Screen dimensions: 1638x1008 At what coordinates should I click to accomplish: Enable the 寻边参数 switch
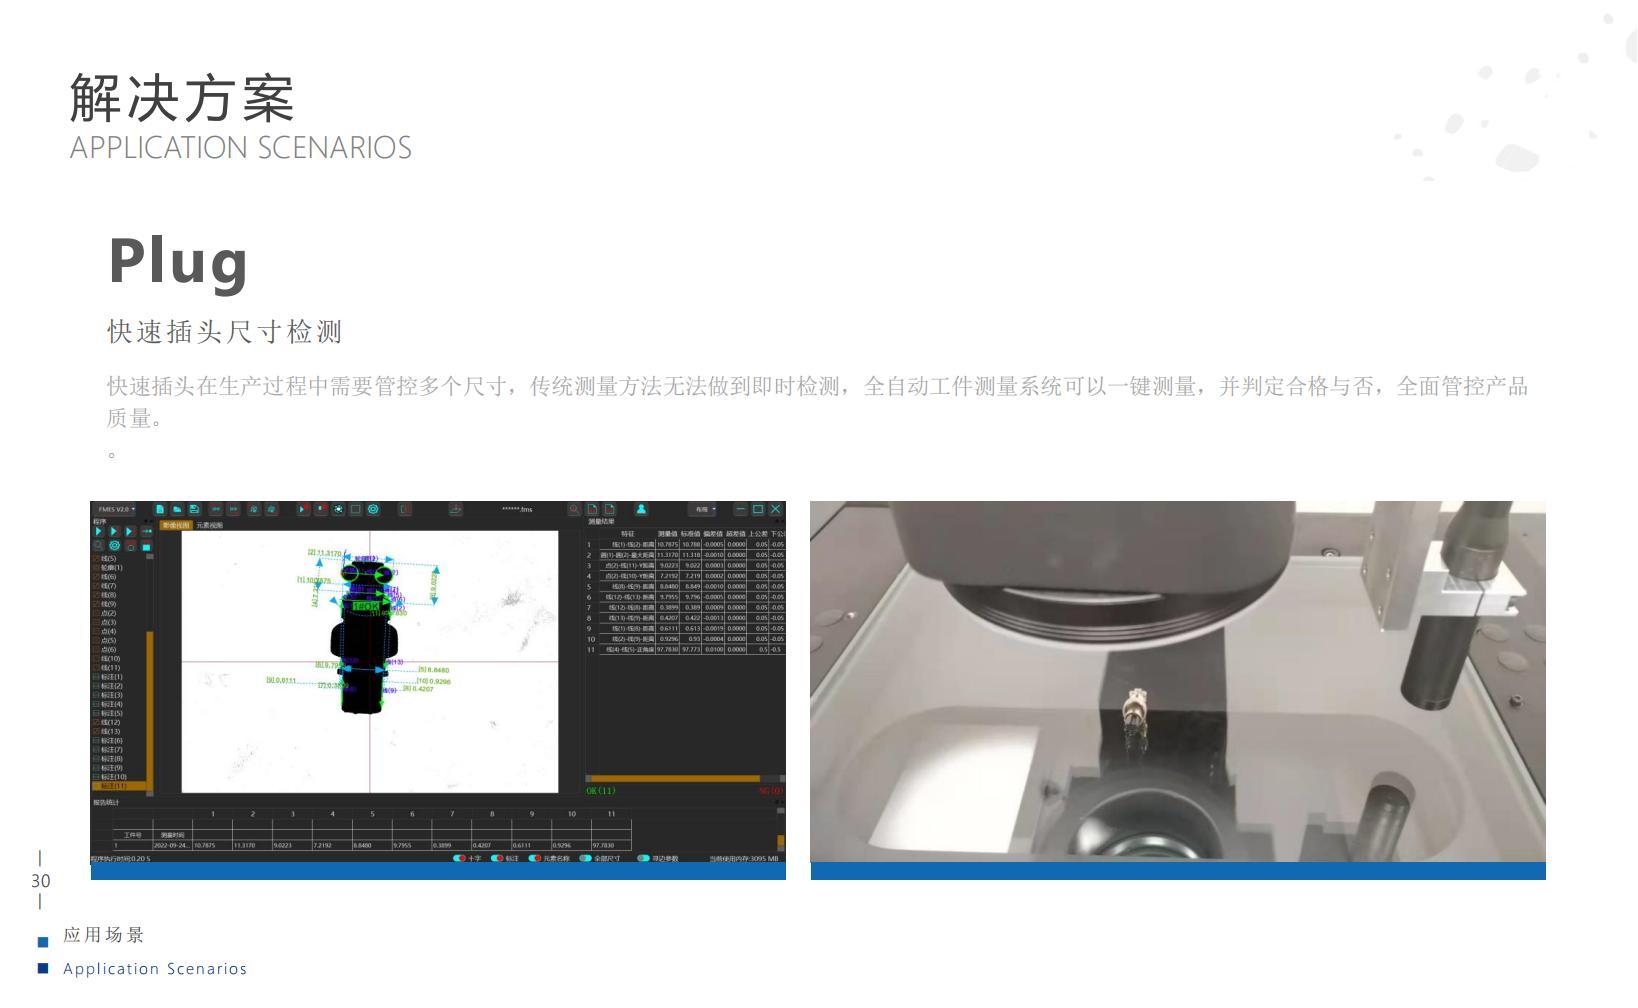coord(643,858)
